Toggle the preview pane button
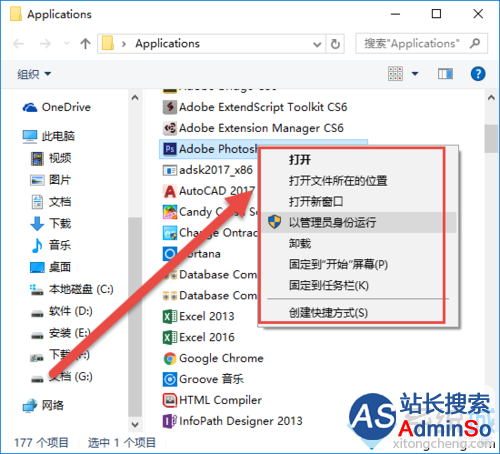 pos(445,74)
